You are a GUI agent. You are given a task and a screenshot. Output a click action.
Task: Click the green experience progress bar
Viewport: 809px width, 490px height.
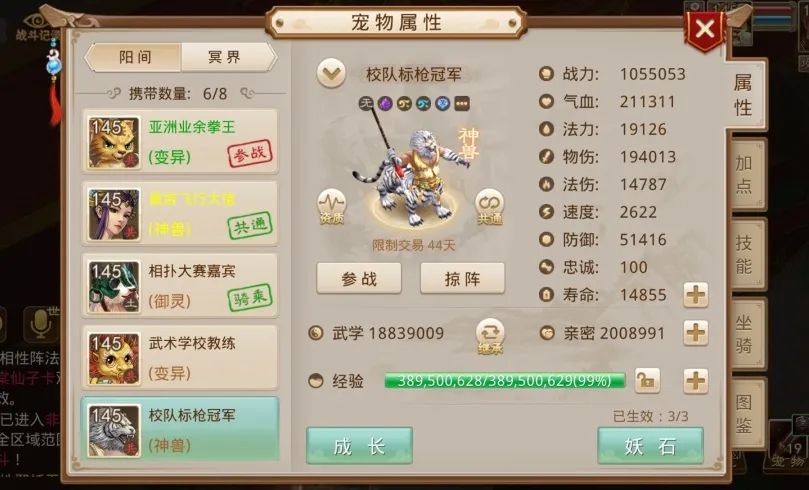click(x=505, y=381)
